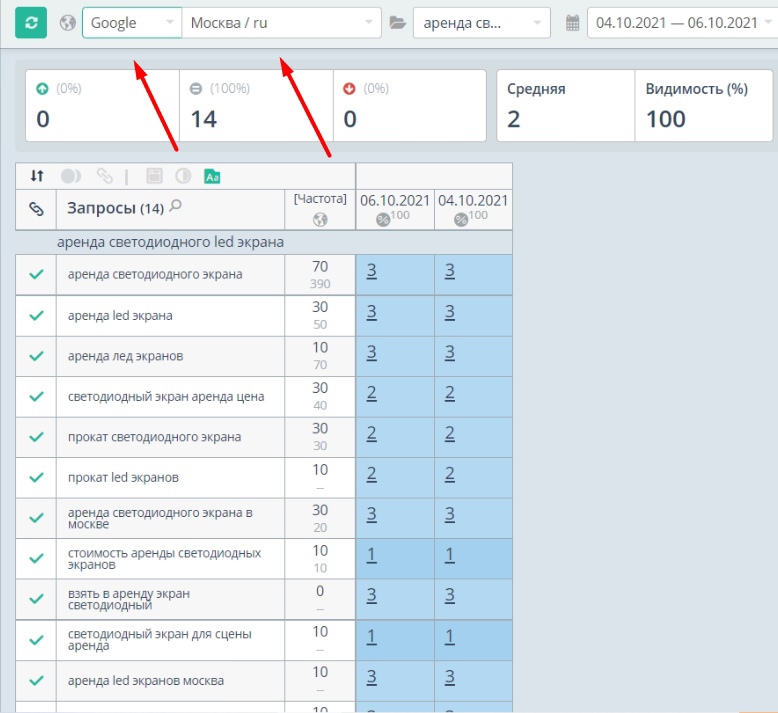Click the query прокат led экранов
Screen dimensions: 778x713
123,477
